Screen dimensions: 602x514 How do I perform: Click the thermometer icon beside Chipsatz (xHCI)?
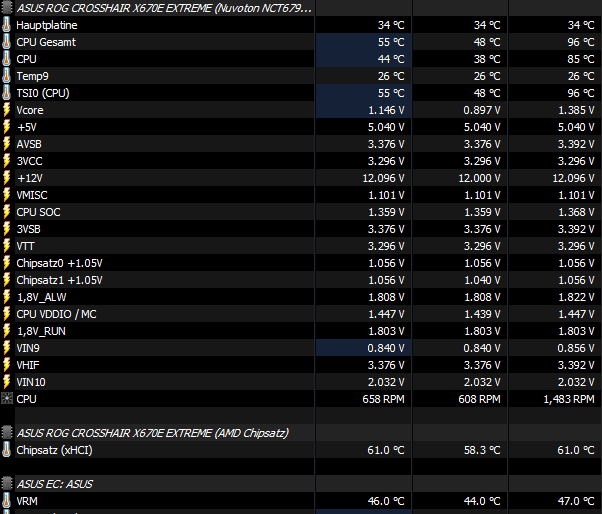[7, 450]
